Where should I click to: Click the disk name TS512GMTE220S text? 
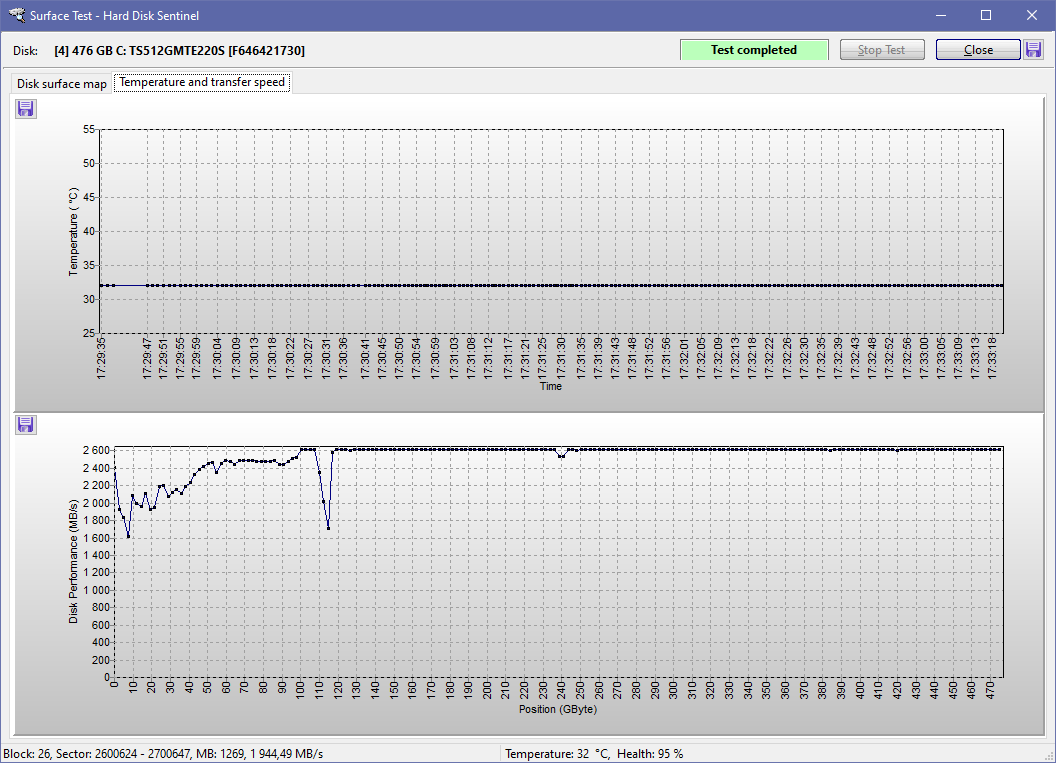[x=177, y=51]
